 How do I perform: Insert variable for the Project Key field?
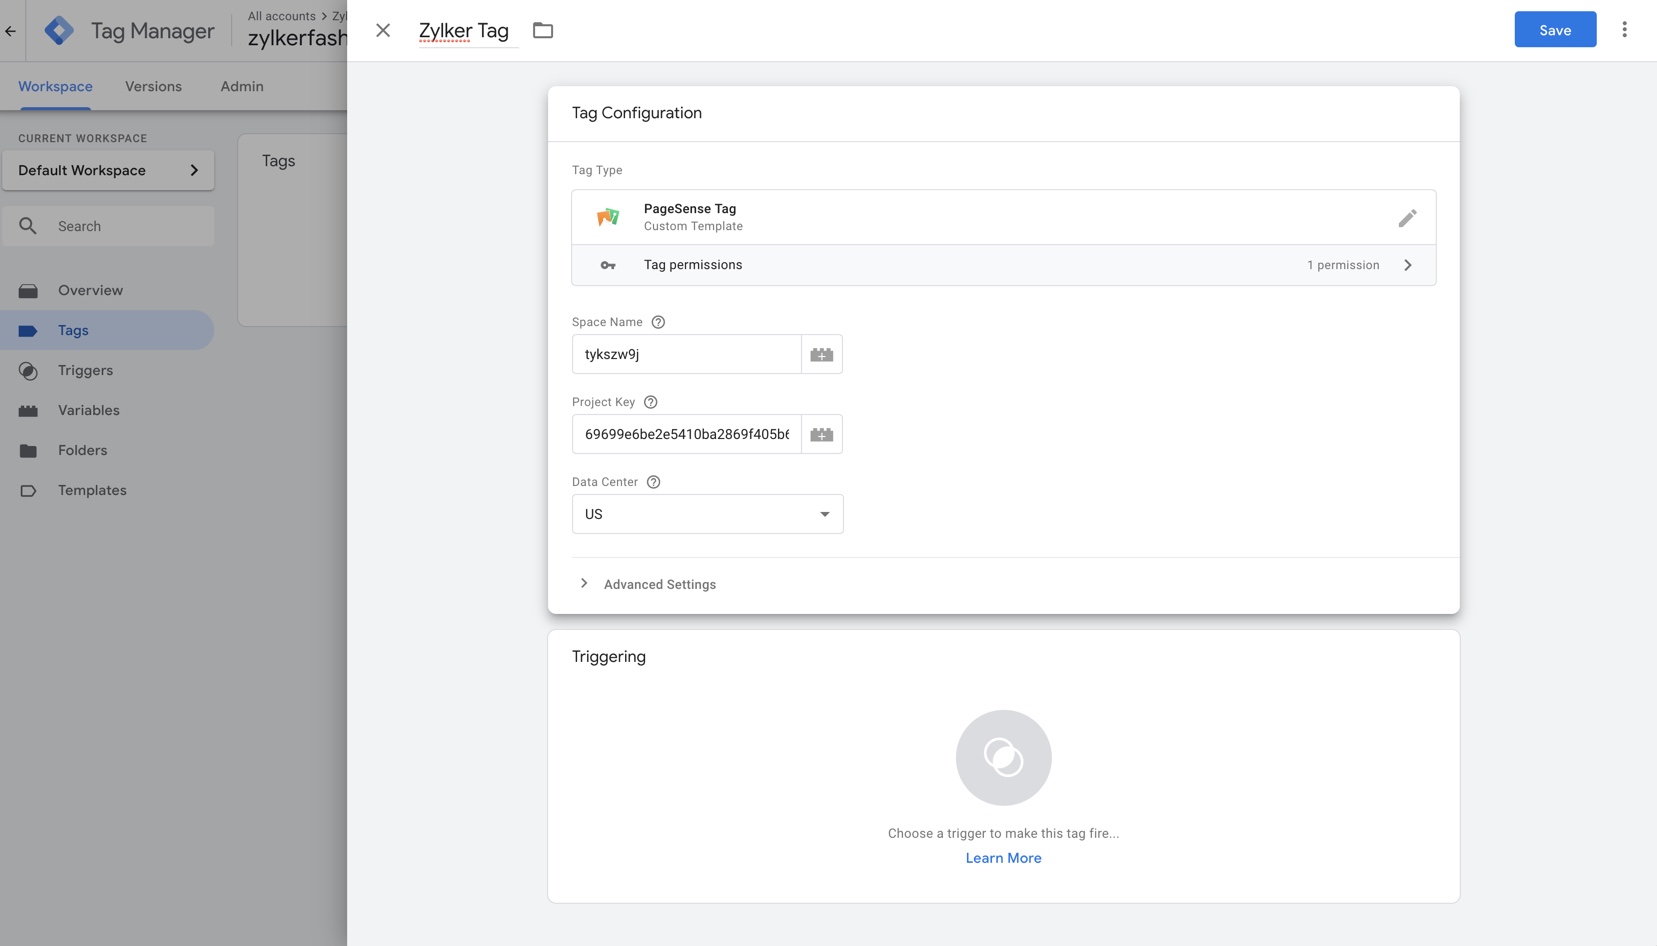(822, 434)
